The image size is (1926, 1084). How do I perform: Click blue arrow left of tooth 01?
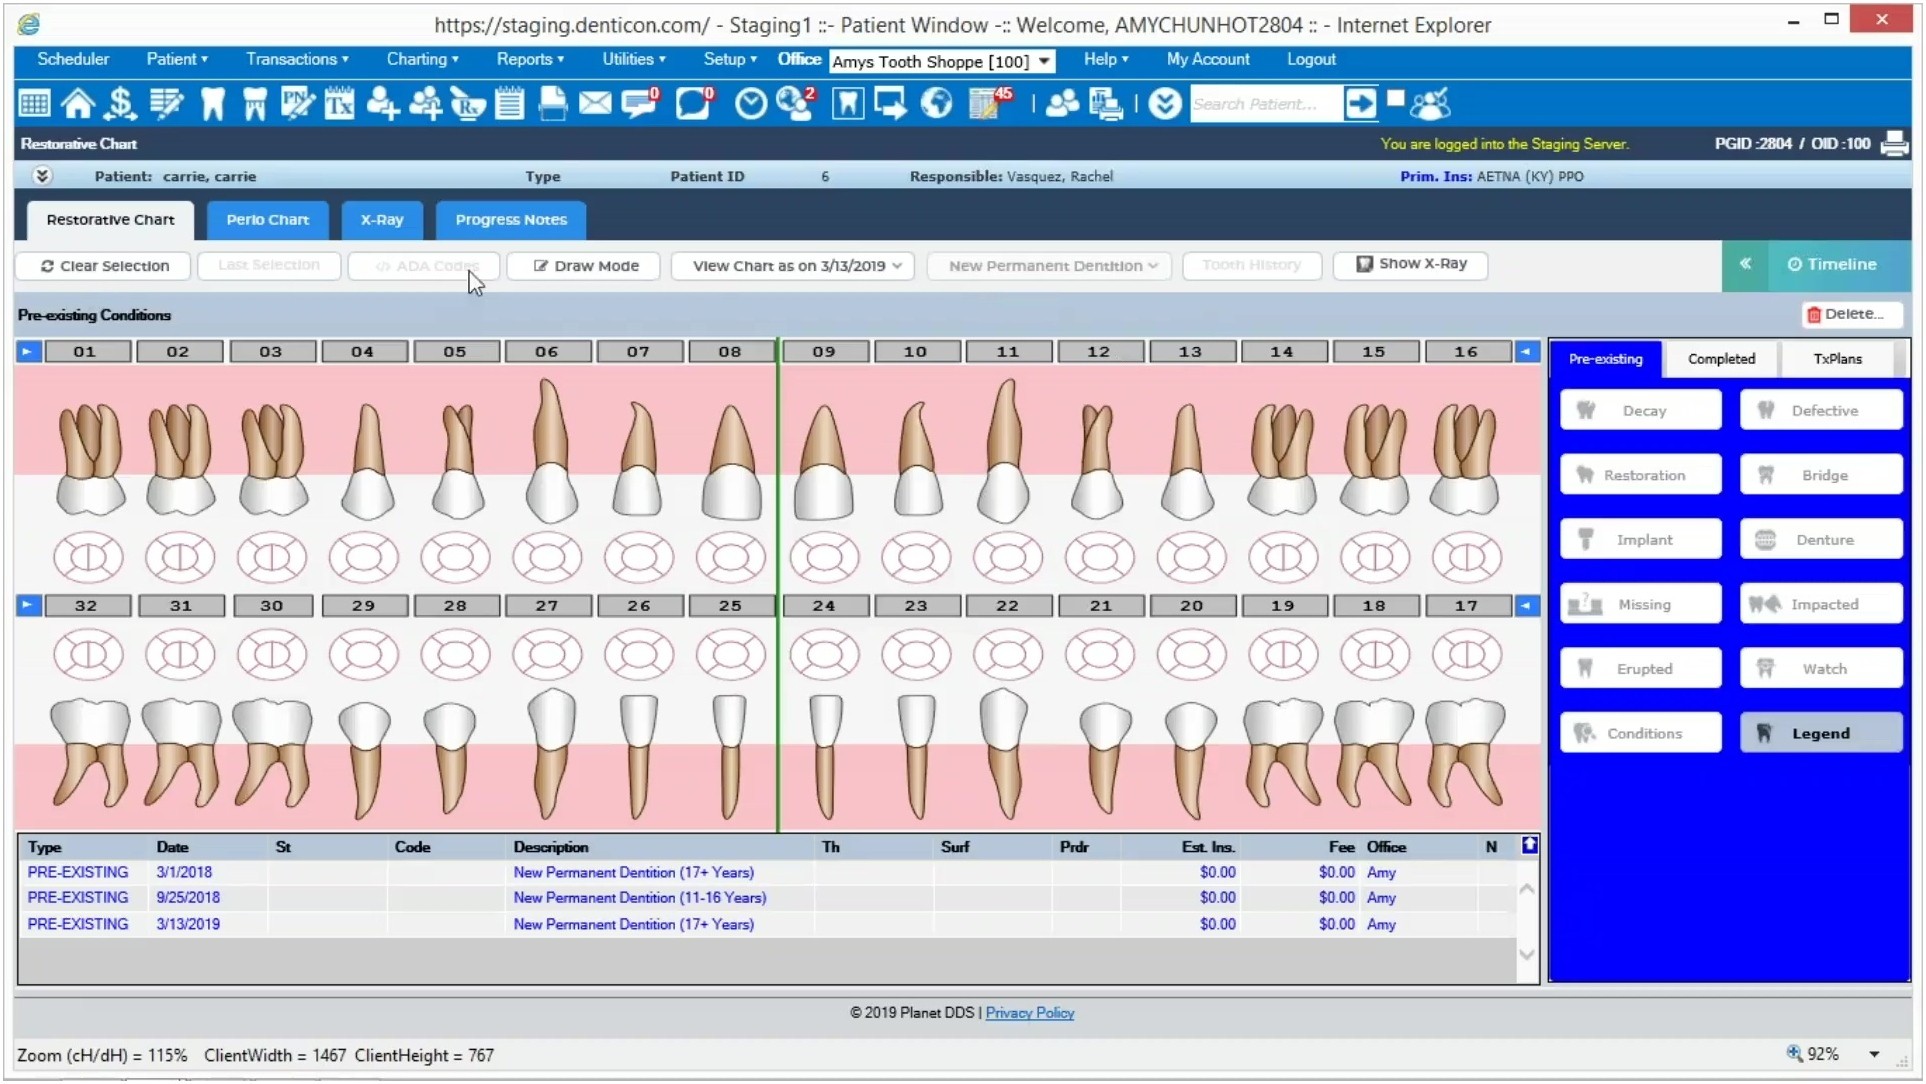coord(28,352)
